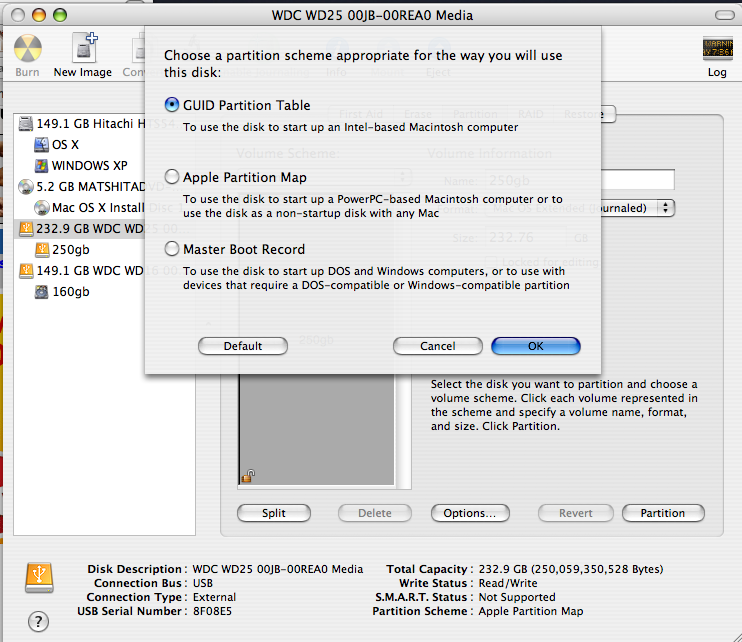Image resolution: width=742 pixels, height=642 pixels.
Task: Select the 149.1 GB Hitachi disk icon
Action: [26, 124]
